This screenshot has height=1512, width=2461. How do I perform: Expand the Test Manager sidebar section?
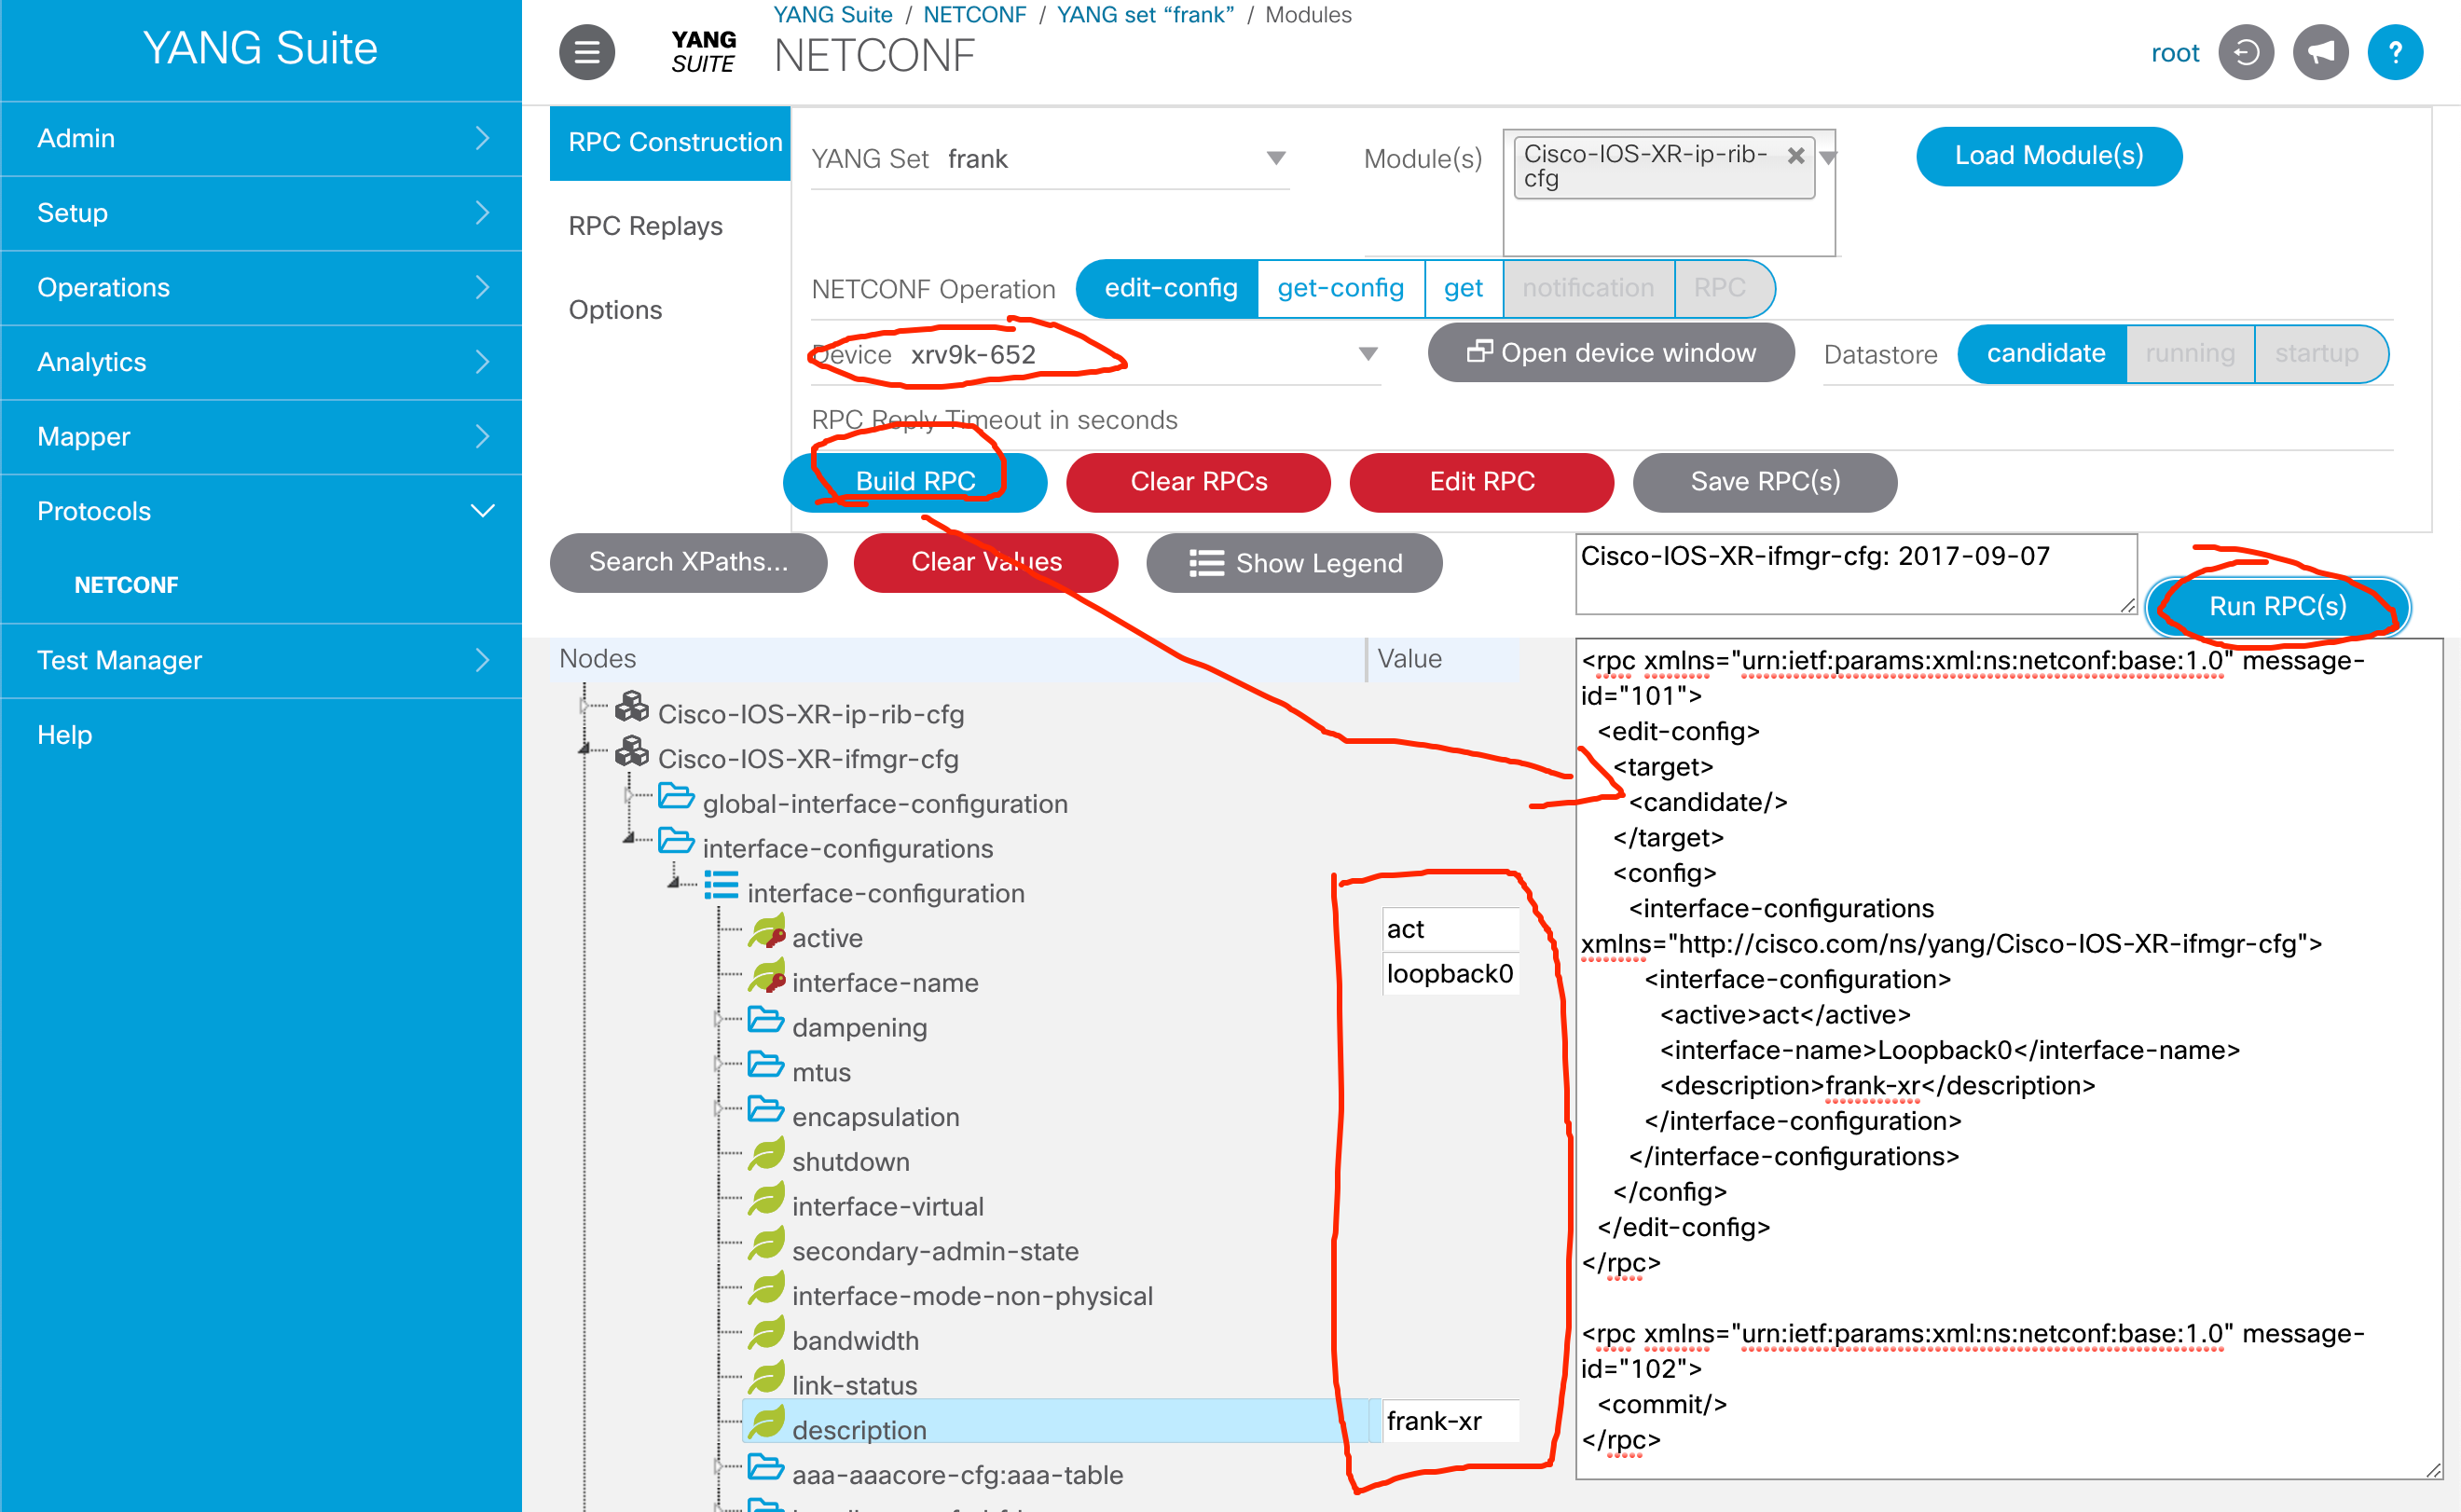click(x=261, y=661)
